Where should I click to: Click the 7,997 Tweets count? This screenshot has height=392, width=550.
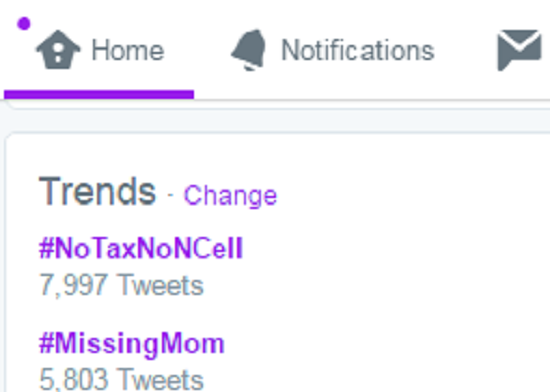(x=121, y=285)
